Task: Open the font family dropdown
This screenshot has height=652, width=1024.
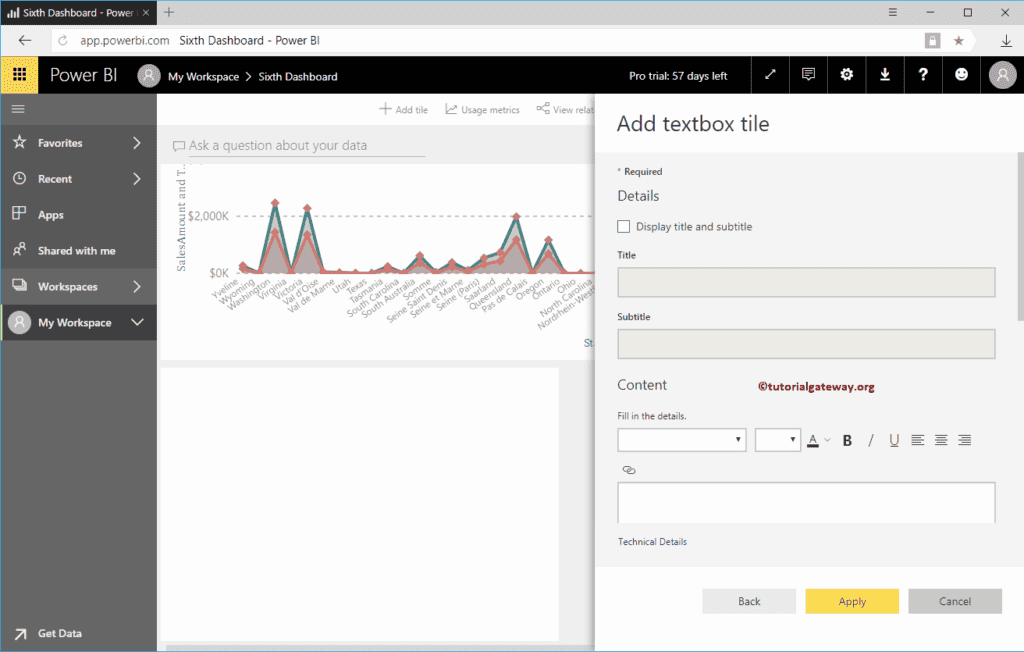Action: pos(681,440)
